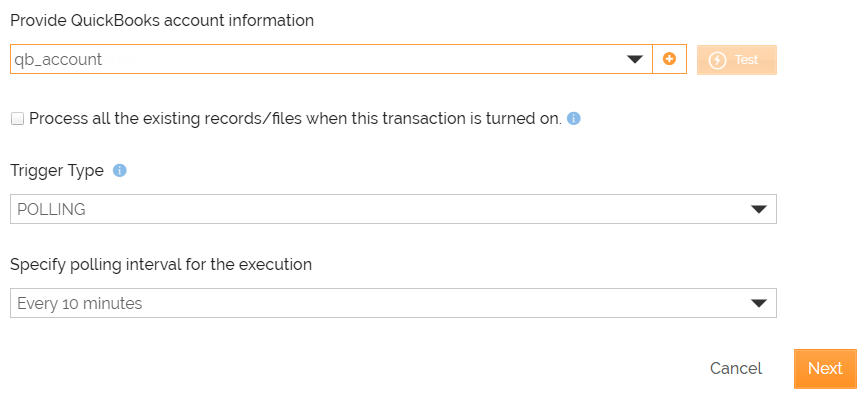
Task: Click the Test button
Action: coord(737,60)
